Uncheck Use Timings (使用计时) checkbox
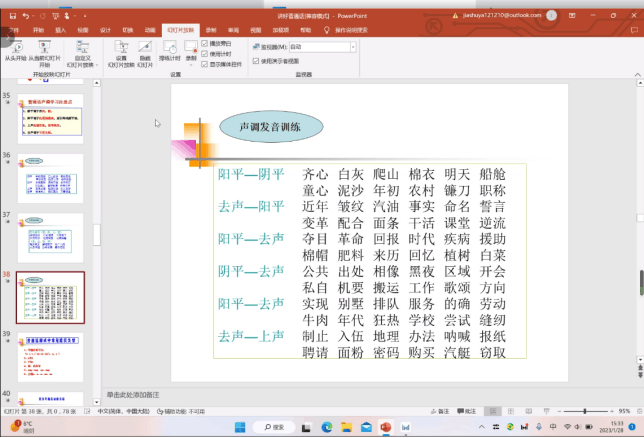The height and width of the screenshot is (438, 644). 205,53
